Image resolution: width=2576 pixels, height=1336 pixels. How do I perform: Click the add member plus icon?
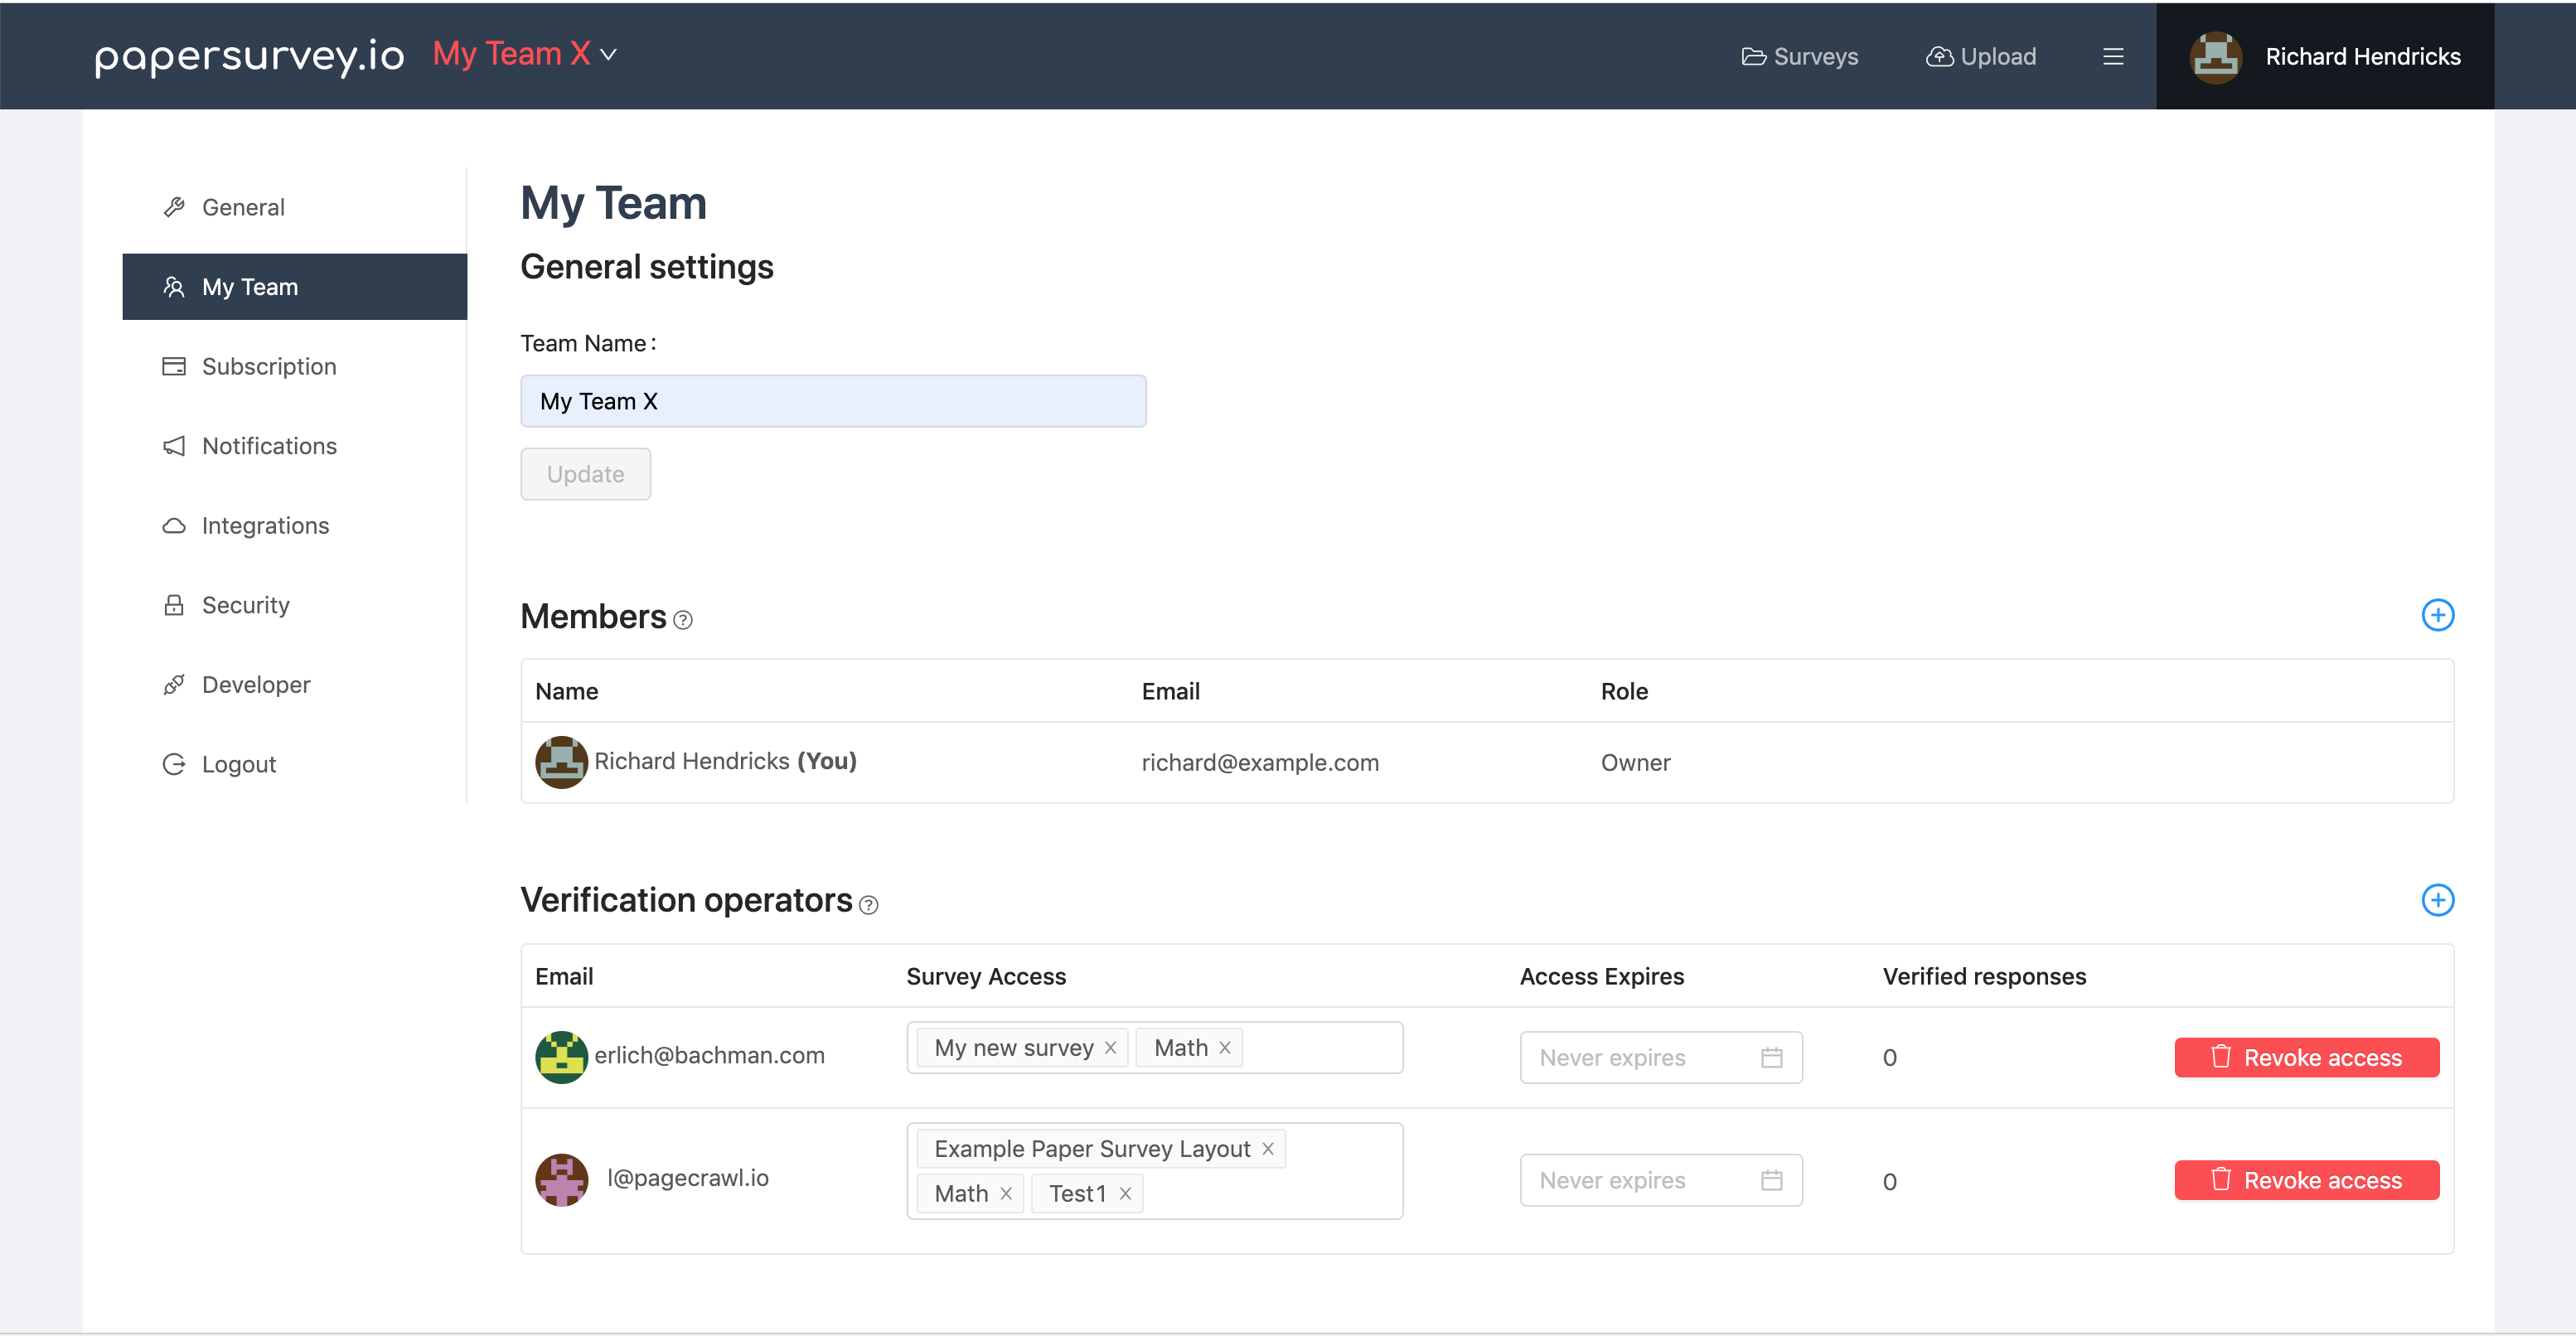pos(2440,615)
